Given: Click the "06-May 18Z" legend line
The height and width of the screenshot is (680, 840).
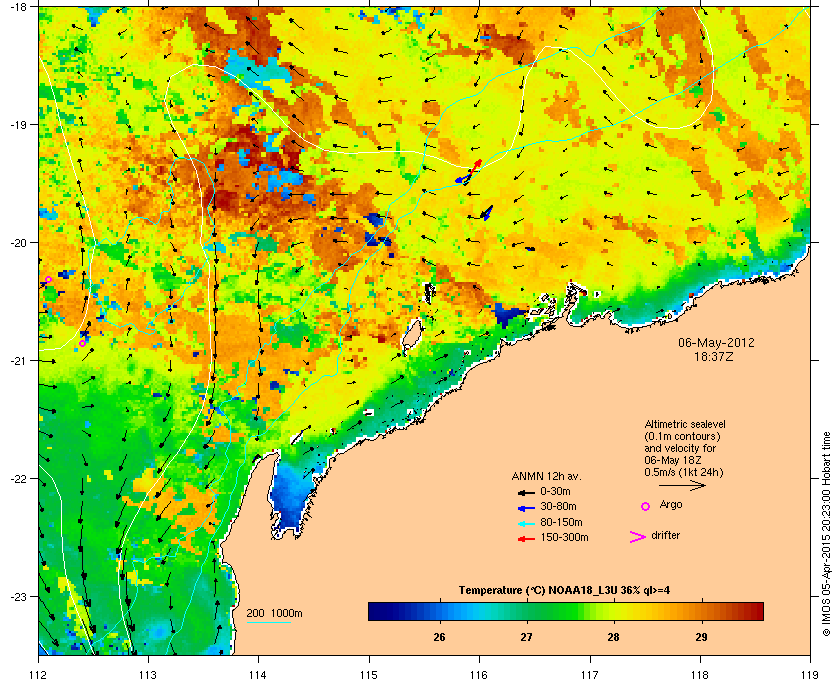Looking at the screenshot, I should click(673, 460).
